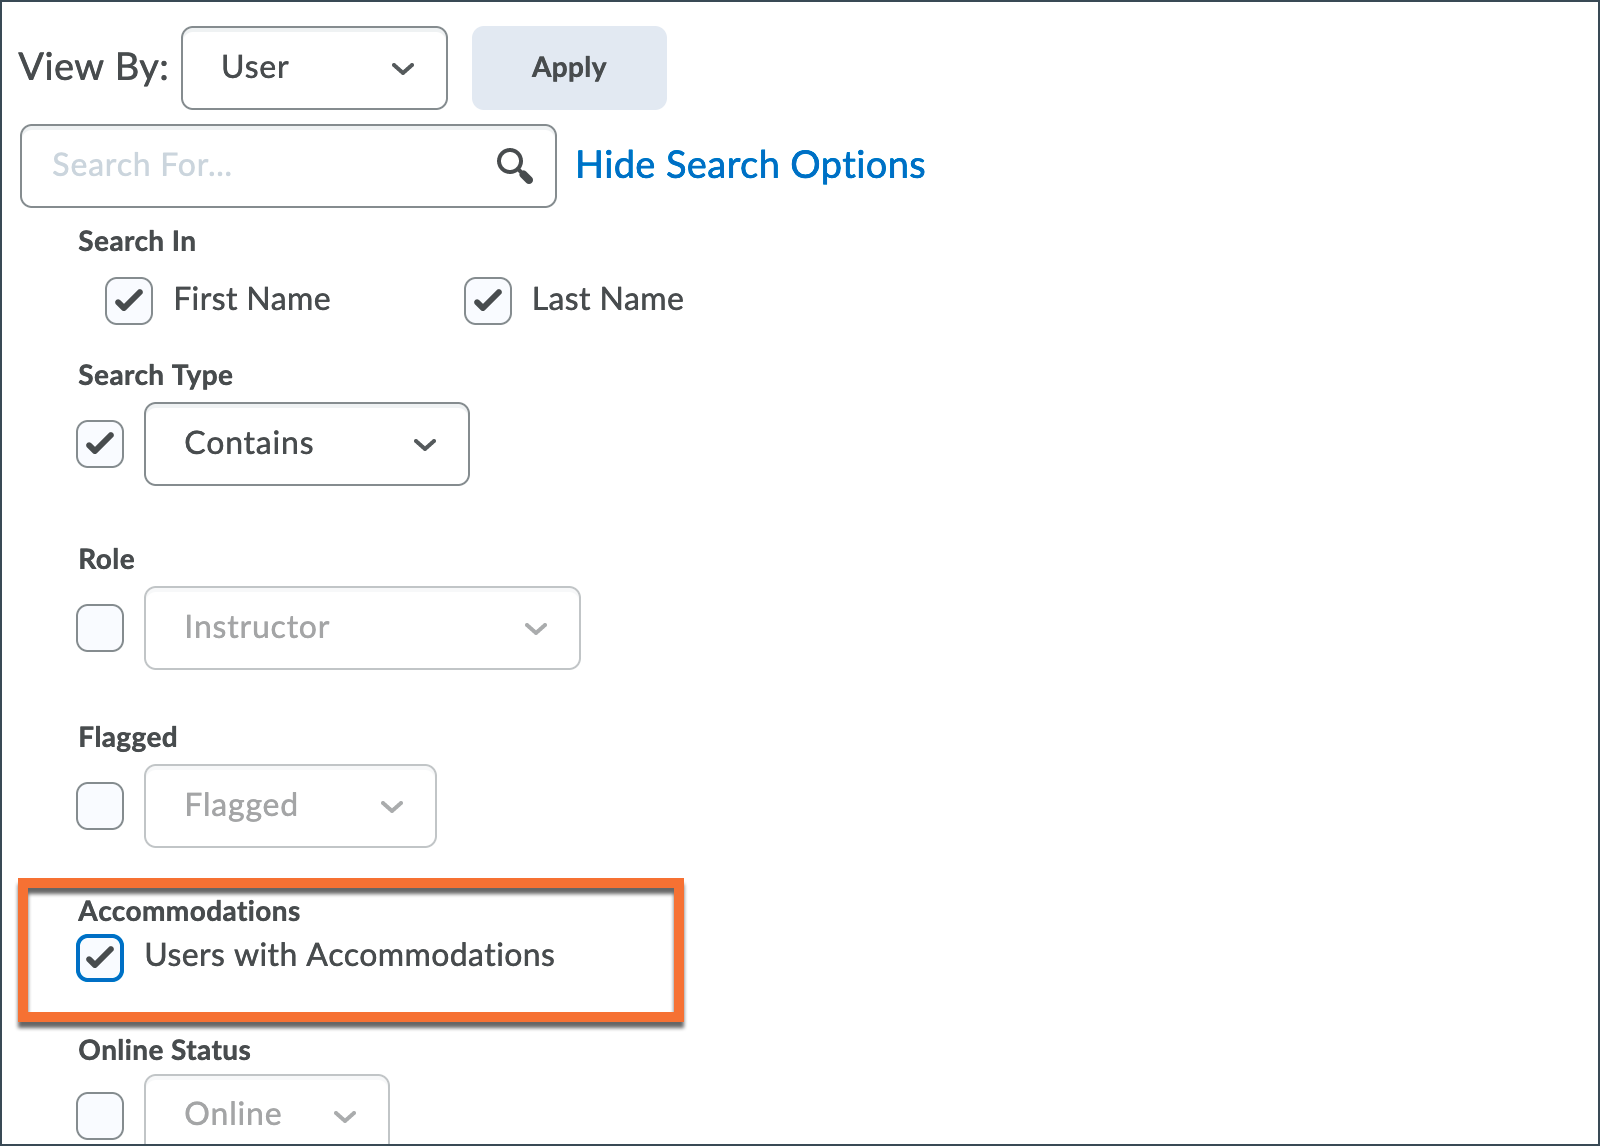Image resolution: width=1600 pixels, height=1146 pixels.
Task: Click the 'Users with Accommodations' label text
Action: (350, 956)
